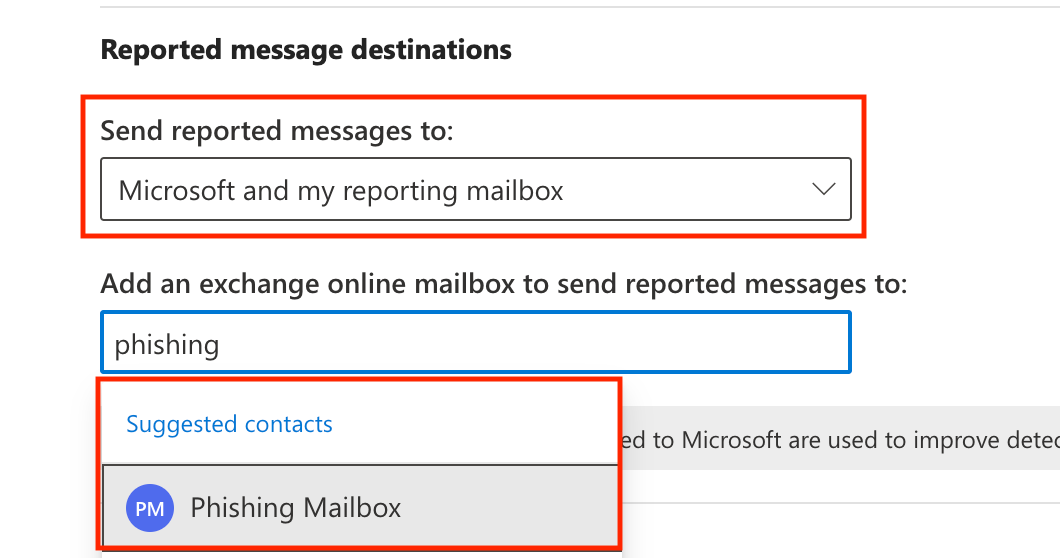Click the Reported message destinations heading
This screenshot has height=558, width=1060.
click(x=306, y=49)
